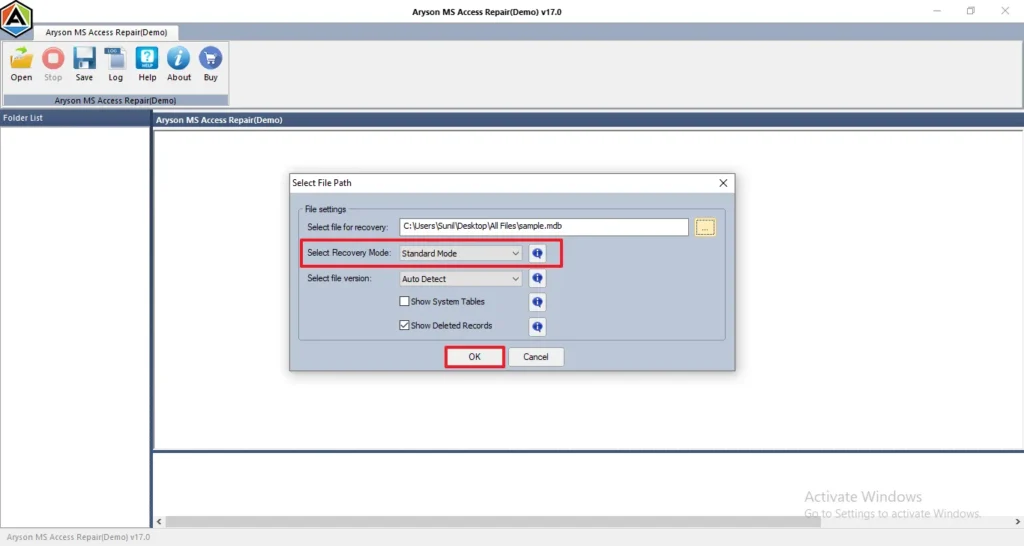
Task: Show info for Select Recovery Mode
Action: tap(537, 253)
